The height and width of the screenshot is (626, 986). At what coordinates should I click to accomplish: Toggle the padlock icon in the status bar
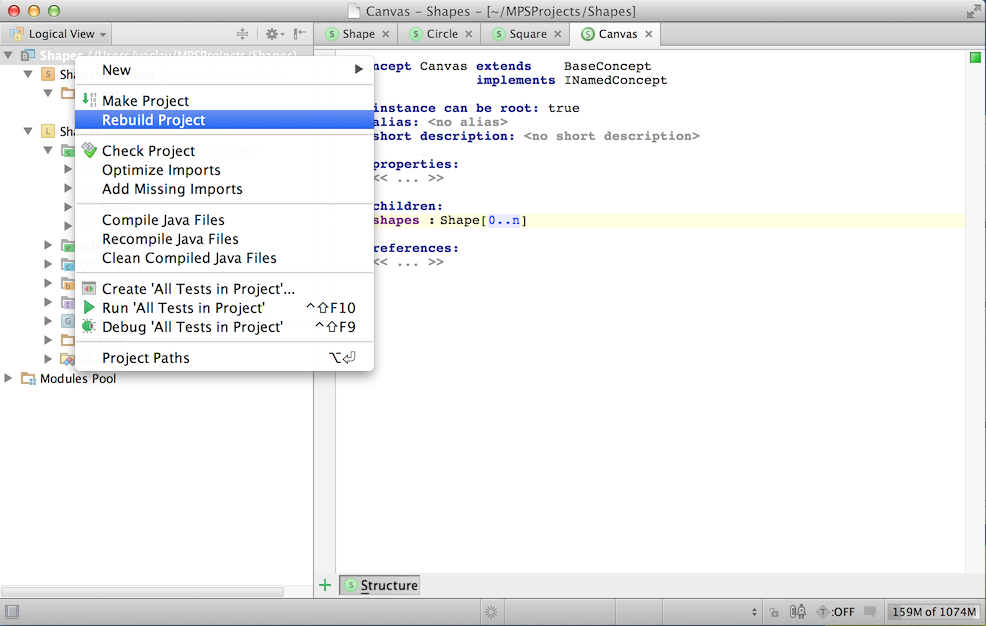click(x=773, y=611)
